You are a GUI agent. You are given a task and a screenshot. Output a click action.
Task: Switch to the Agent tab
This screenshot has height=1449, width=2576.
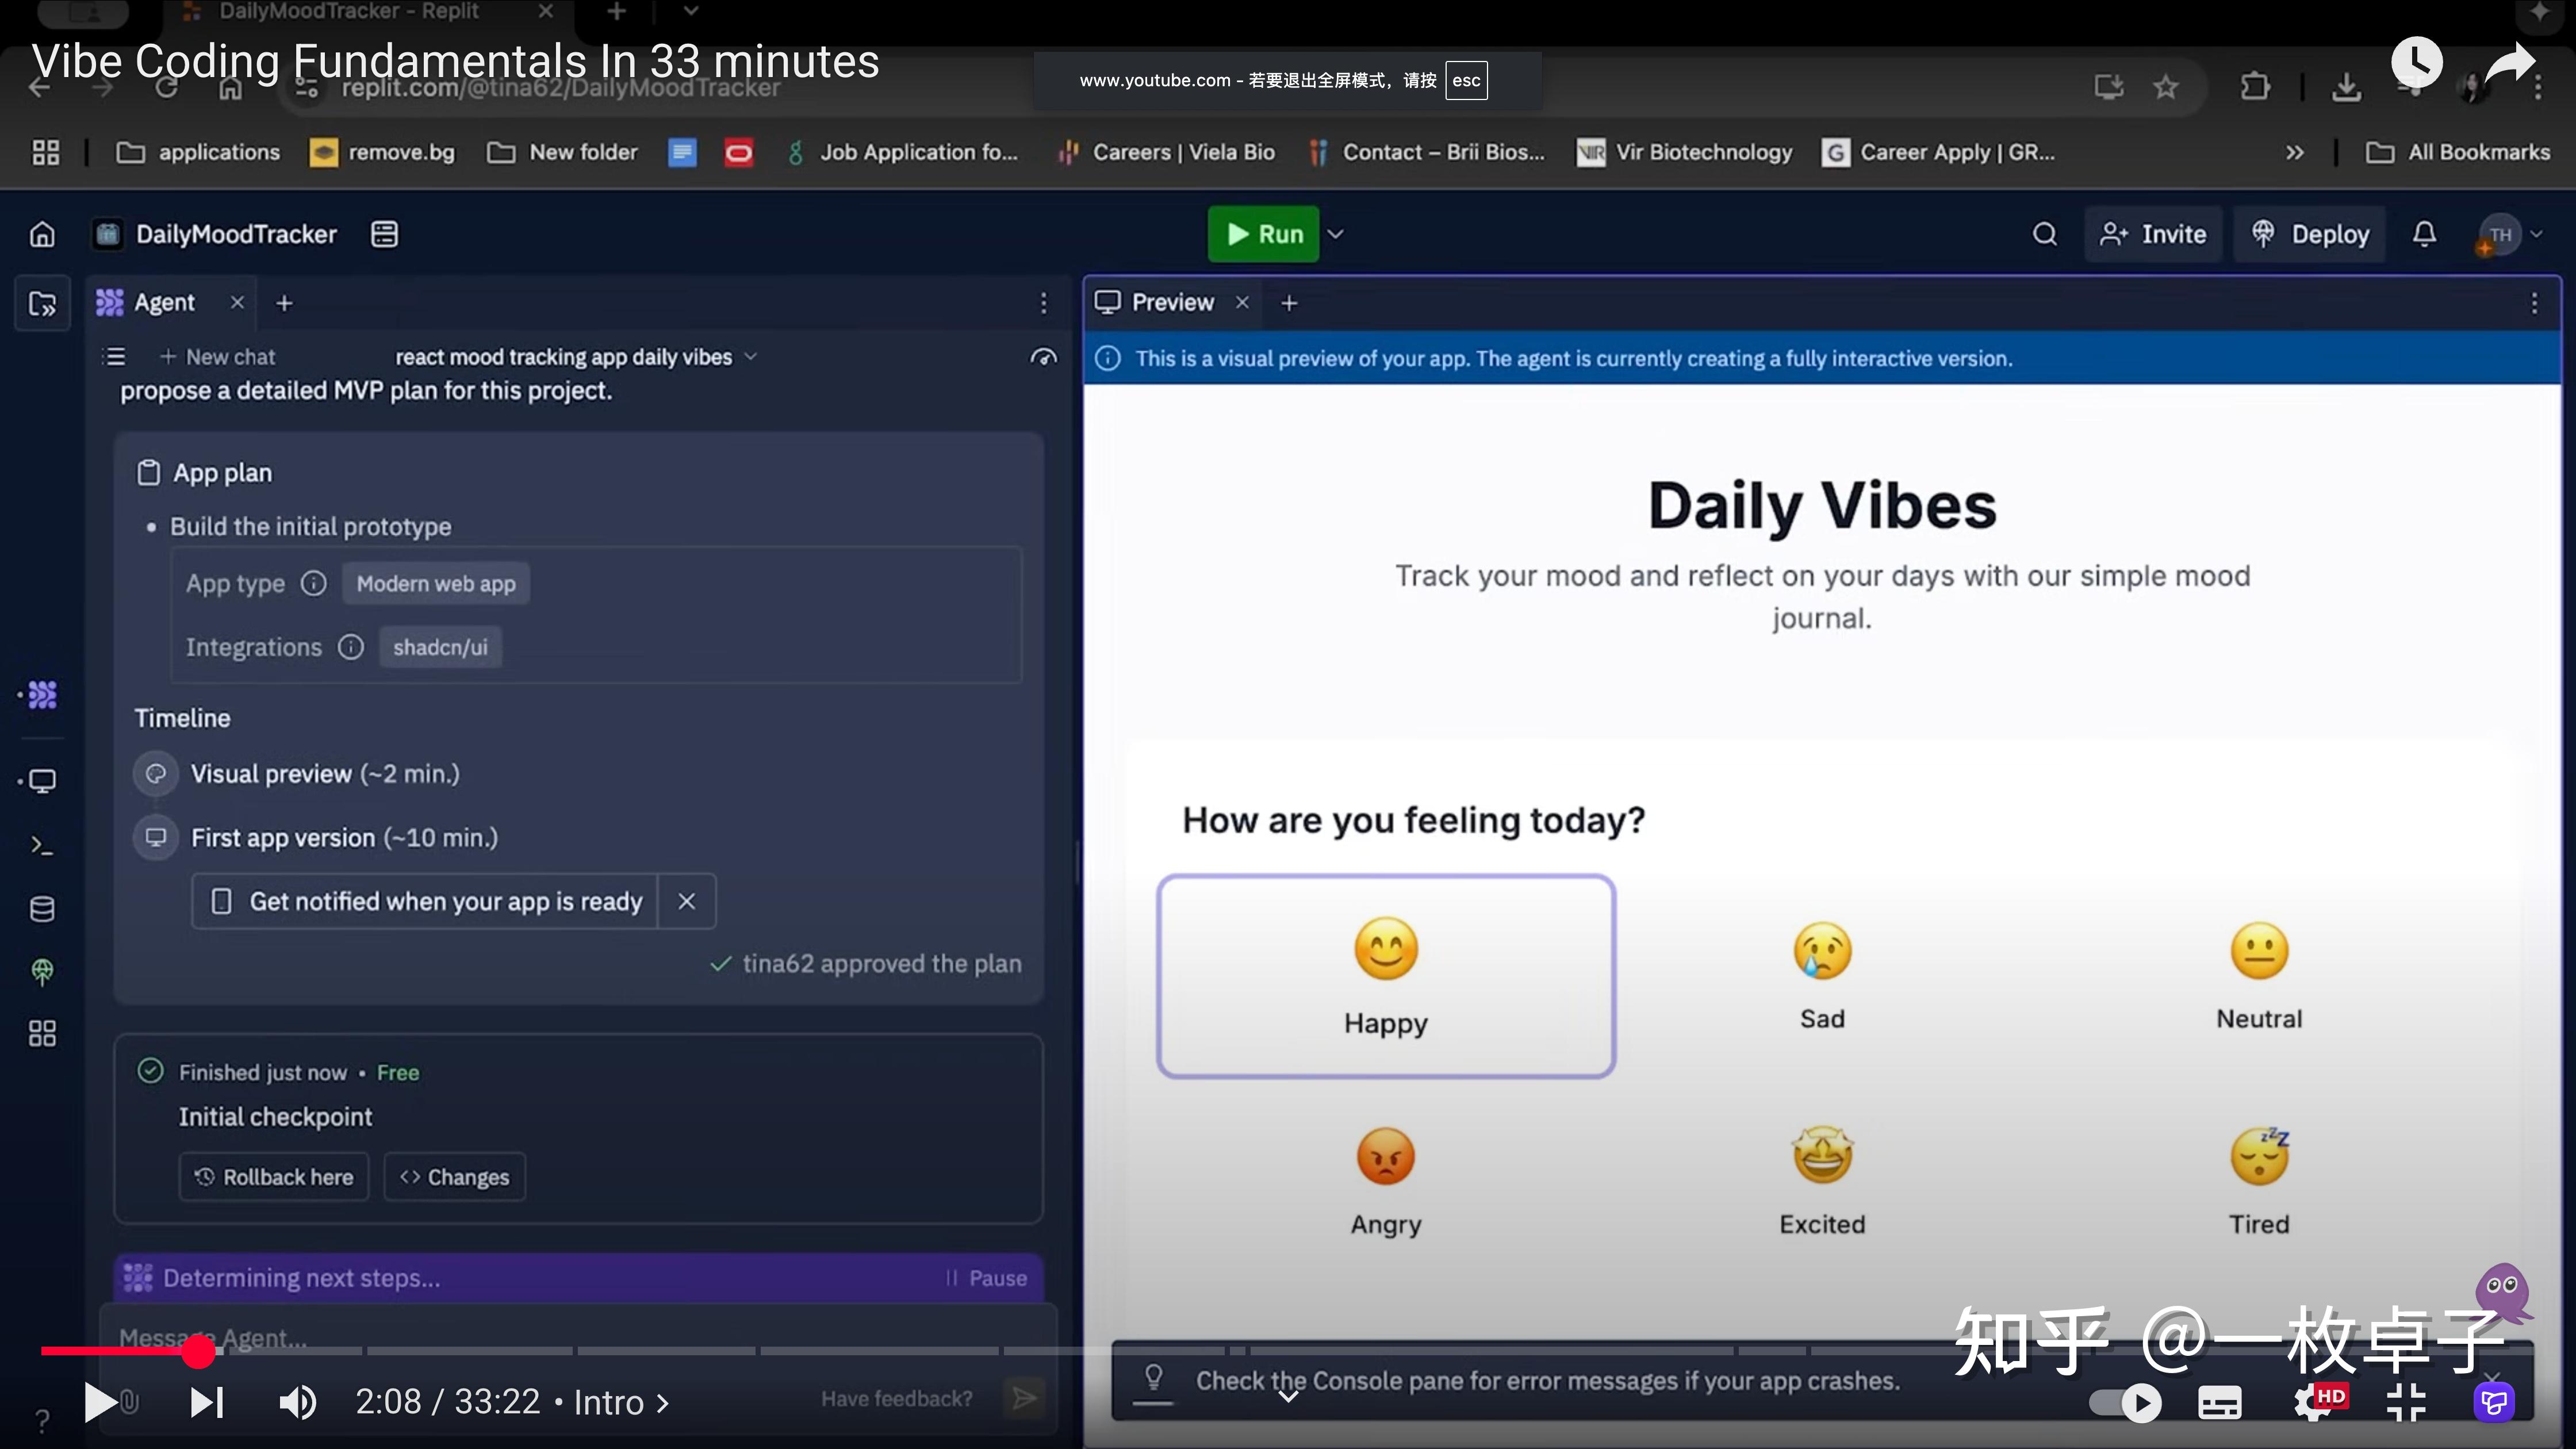point(164,302)
